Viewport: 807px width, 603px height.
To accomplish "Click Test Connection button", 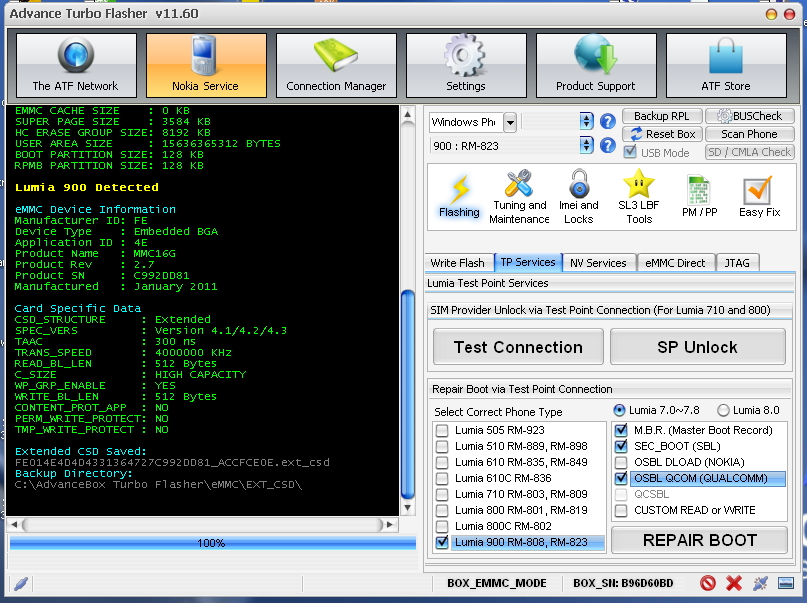I will pos(518,347).
